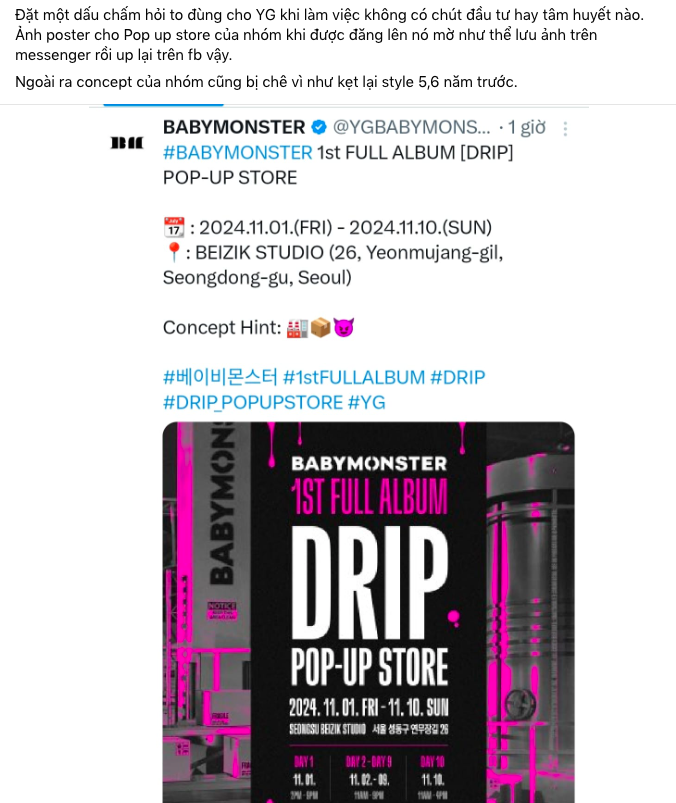Open the tweet's three-dot more menu
The height and width of the screenshot is (803, 676).
(x=565, y=129)
